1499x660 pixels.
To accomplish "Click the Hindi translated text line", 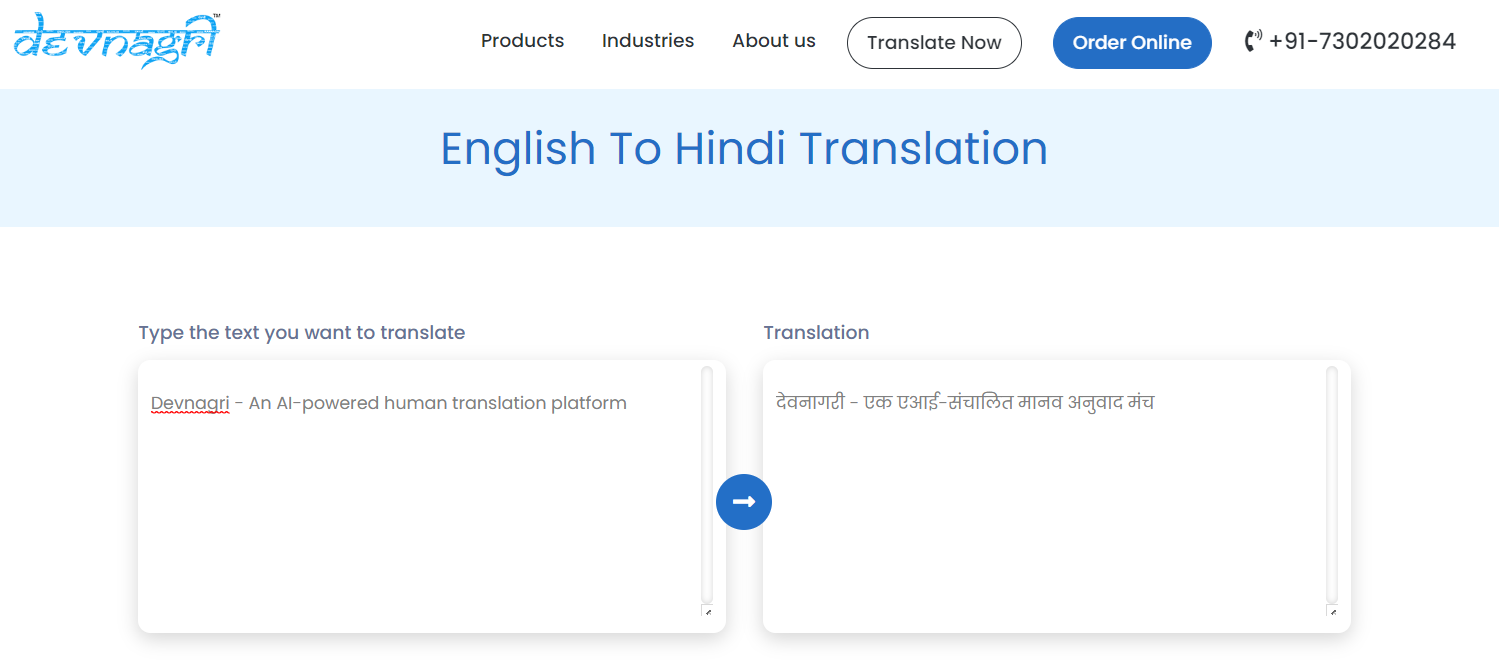I will pyautogui.click(x=965, y=403).
